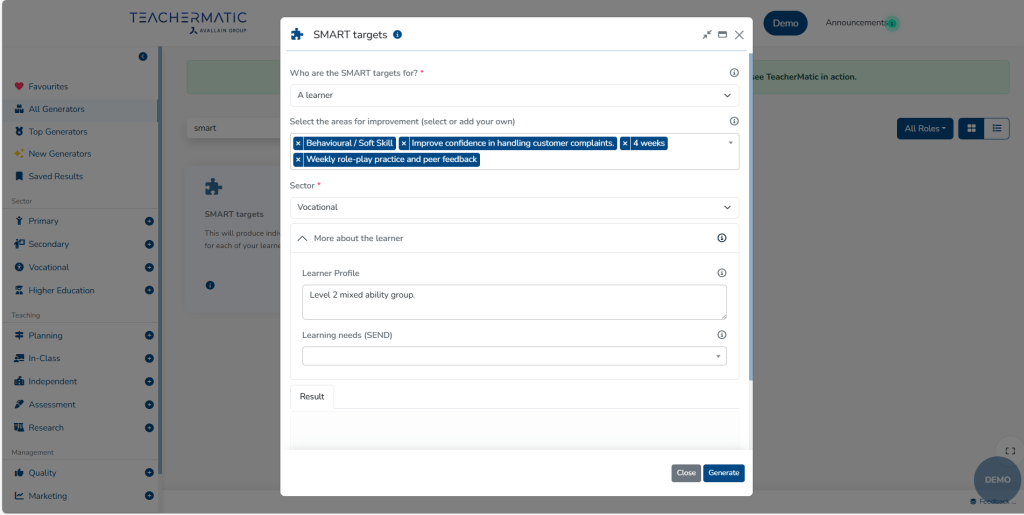The height and width of the screenshot is (515, 1024).
Task: Remove the 'Behavioural / Soft Skill' tag
Action: (298, 143)
